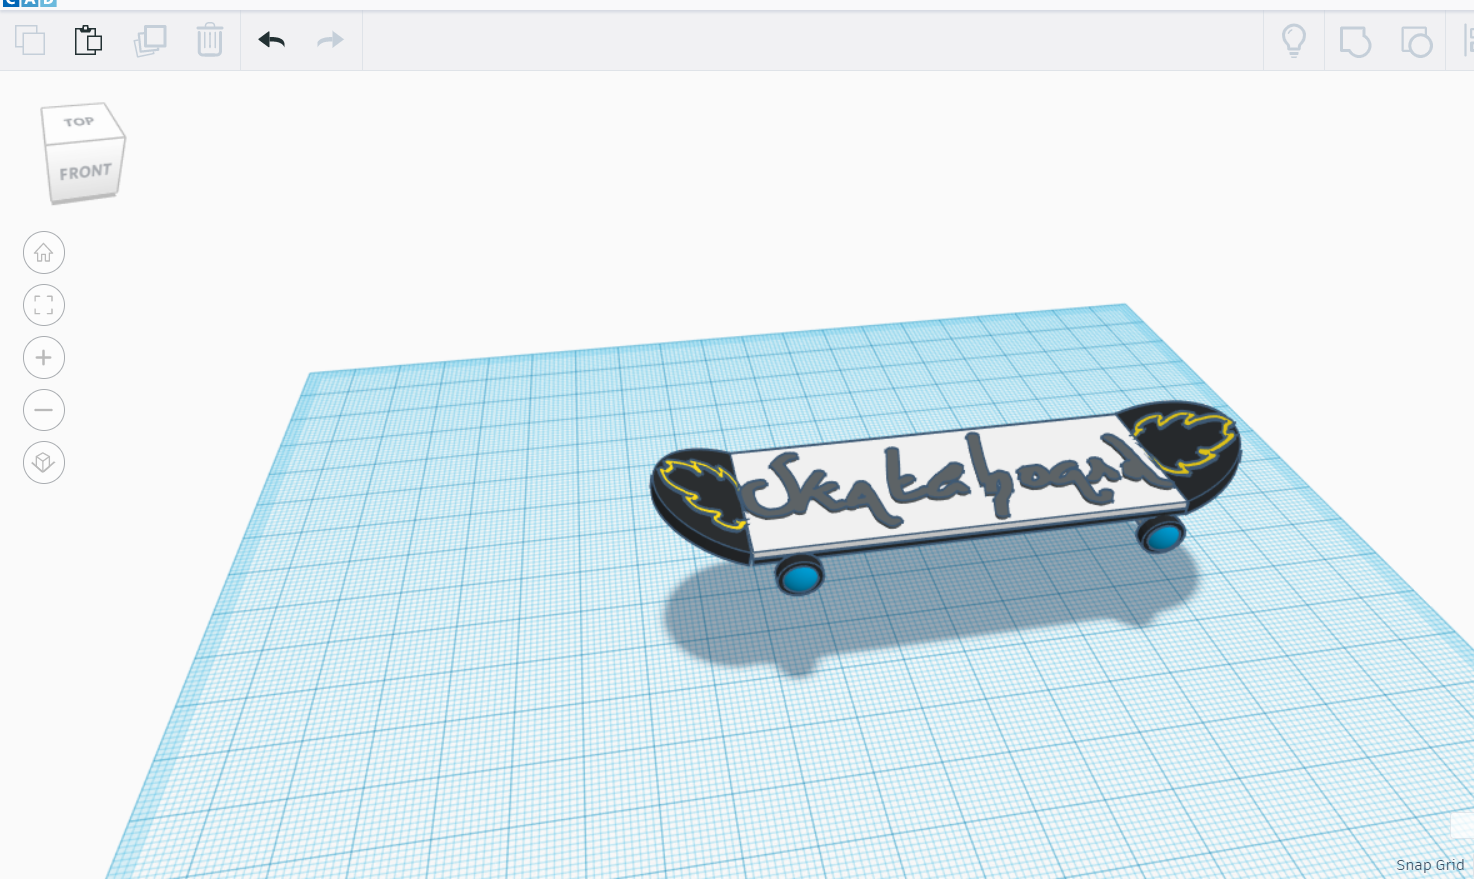
Task: Delete the selection using the trash icon
Action: tap(209, 41)
